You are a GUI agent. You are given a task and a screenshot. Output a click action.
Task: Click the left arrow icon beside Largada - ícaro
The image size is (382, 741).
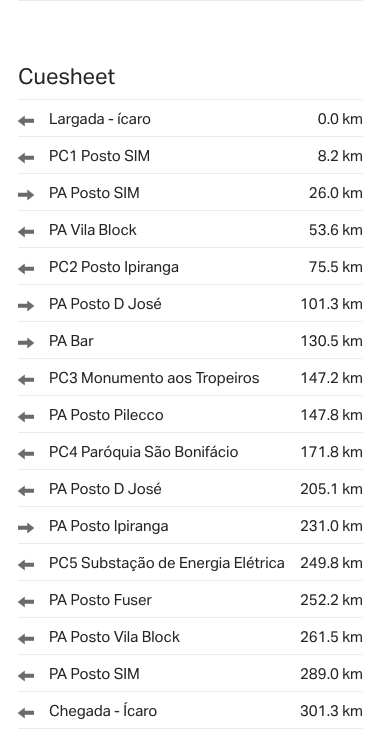click(x=26, y=121)
